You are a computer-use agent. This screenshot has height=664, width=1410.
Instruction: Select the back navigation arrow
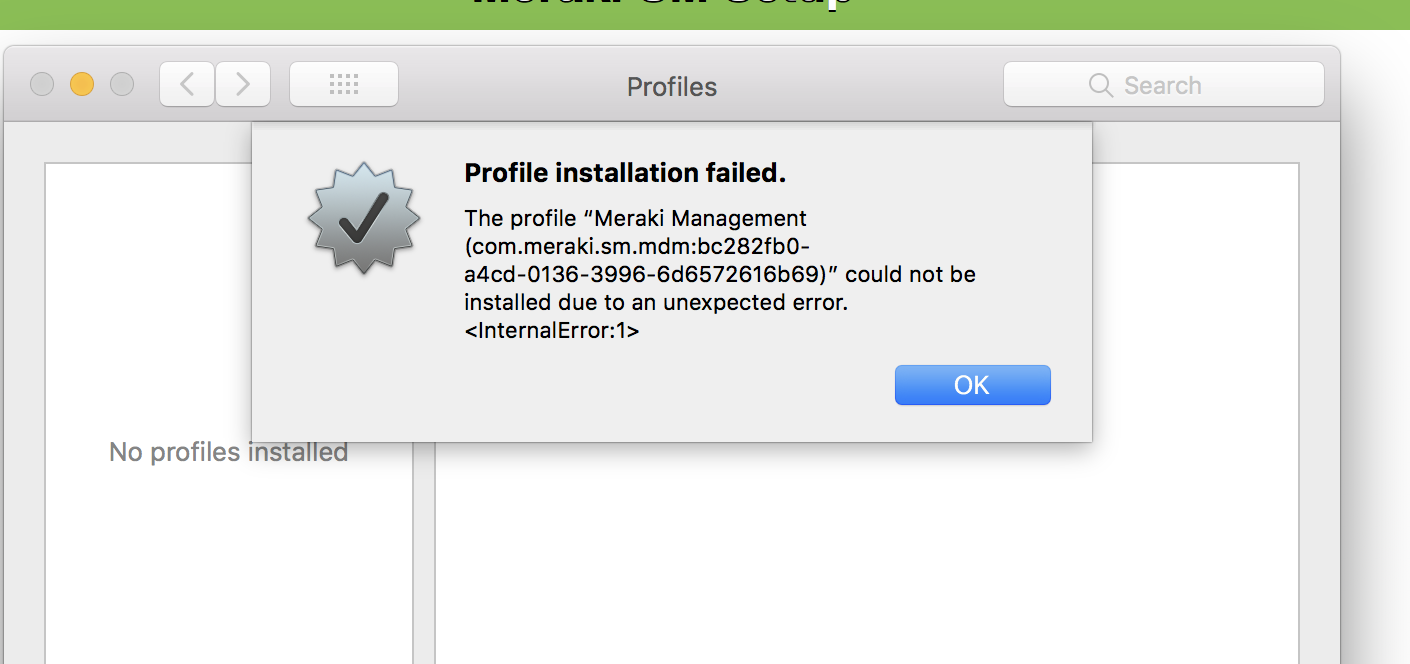187,84
